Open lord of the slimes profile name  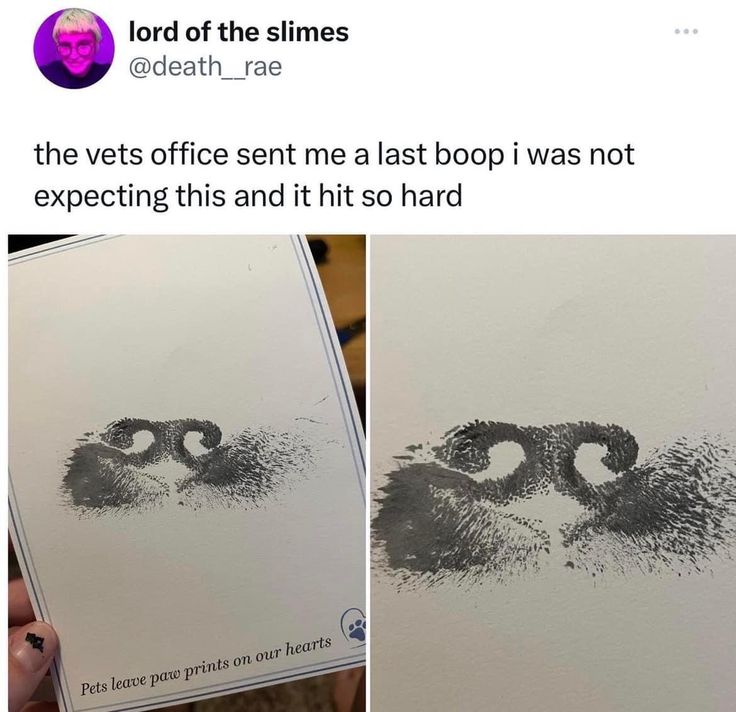click(238, 33)
